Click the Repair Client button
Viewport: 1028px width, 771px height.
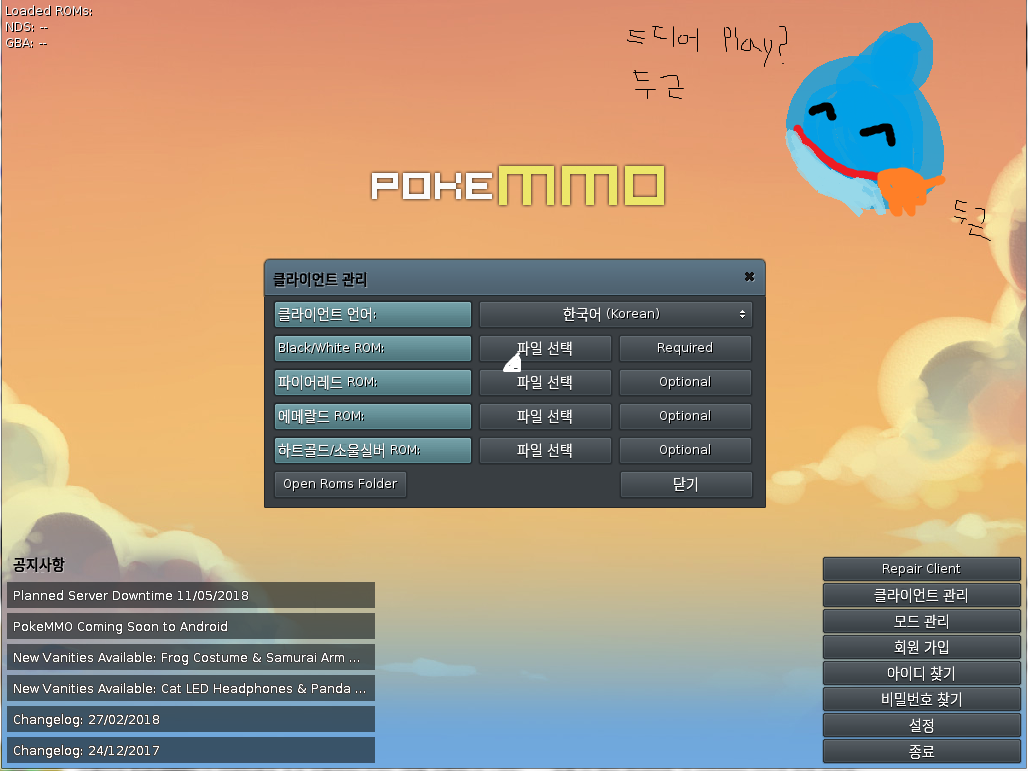[x=921, y=569]
